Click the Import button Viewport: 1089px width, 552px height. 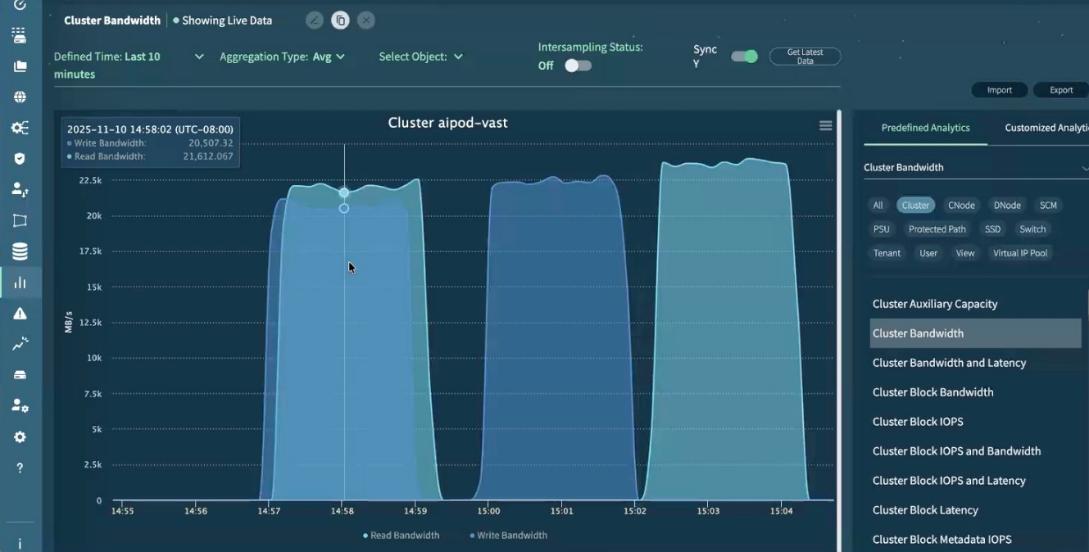[x=999, y=90]
